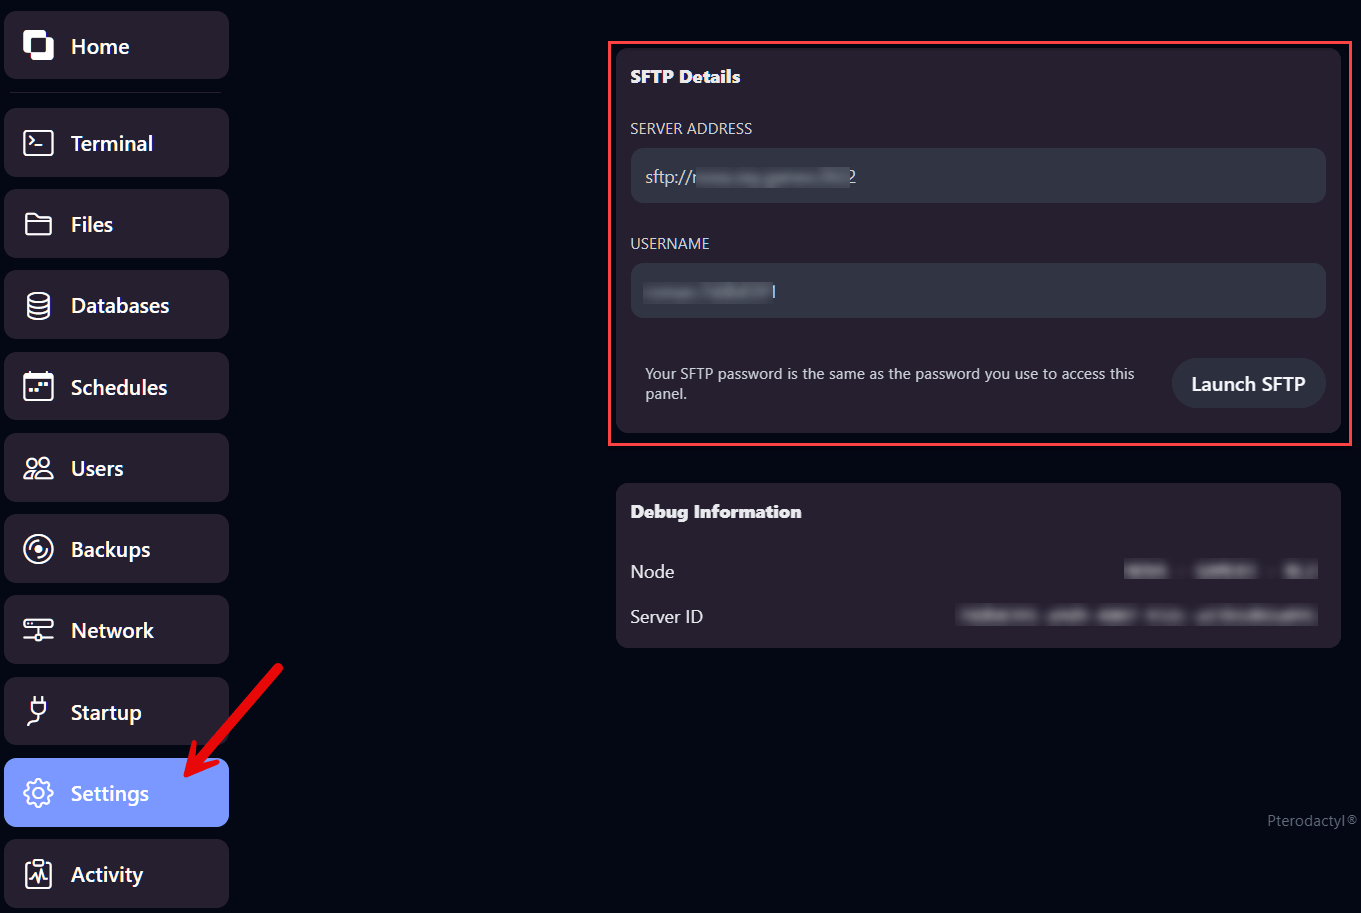
Task: Select the Users icon
Action: (38, 467)
